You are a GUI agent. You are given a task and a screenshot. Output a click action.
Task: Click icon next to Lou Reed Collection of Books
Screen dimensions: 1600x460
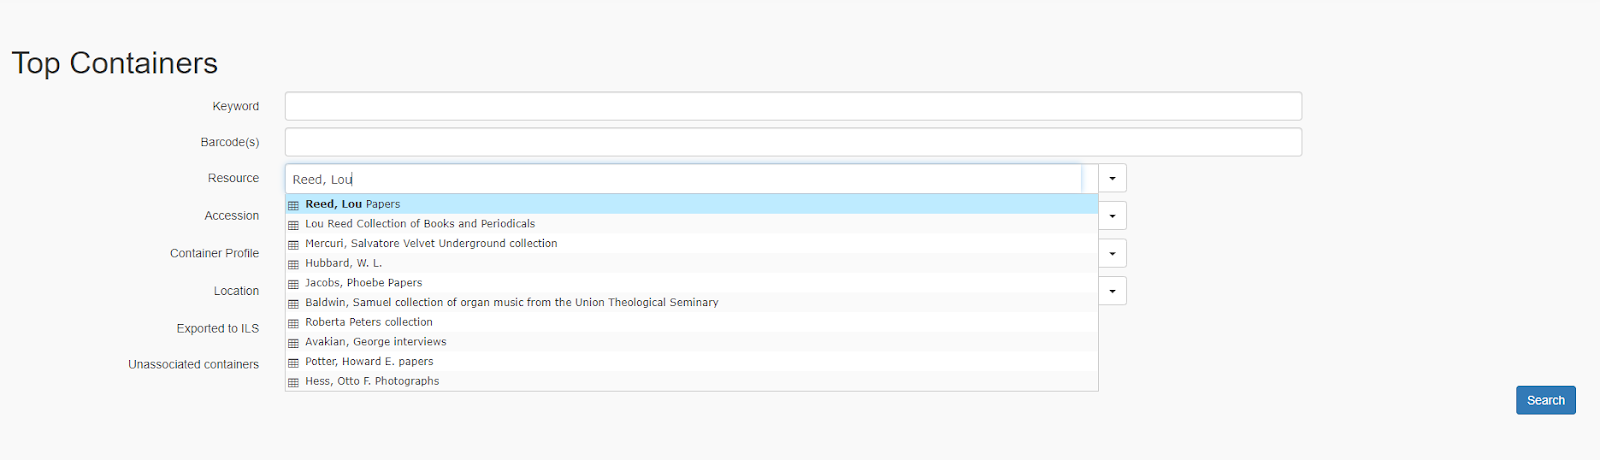click(x=293, y=225)
